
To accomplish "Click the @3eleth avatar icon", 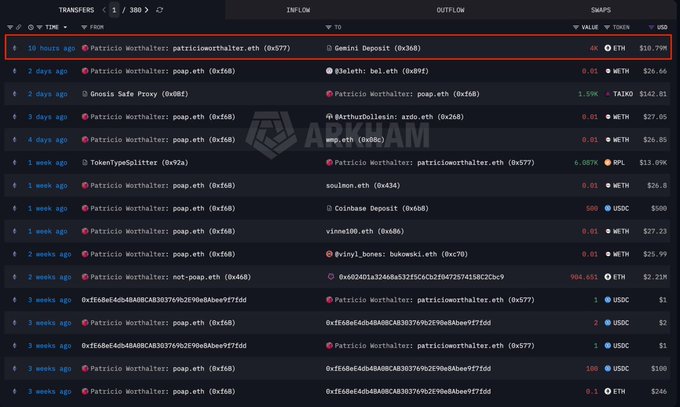I will pos(329,71).
